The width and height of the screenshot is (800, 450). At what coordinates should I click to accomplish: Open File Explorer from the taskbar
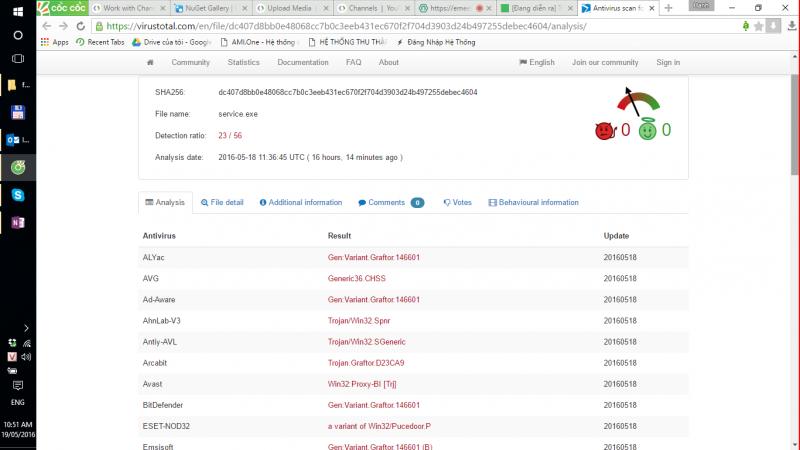(x=12, y=85)
